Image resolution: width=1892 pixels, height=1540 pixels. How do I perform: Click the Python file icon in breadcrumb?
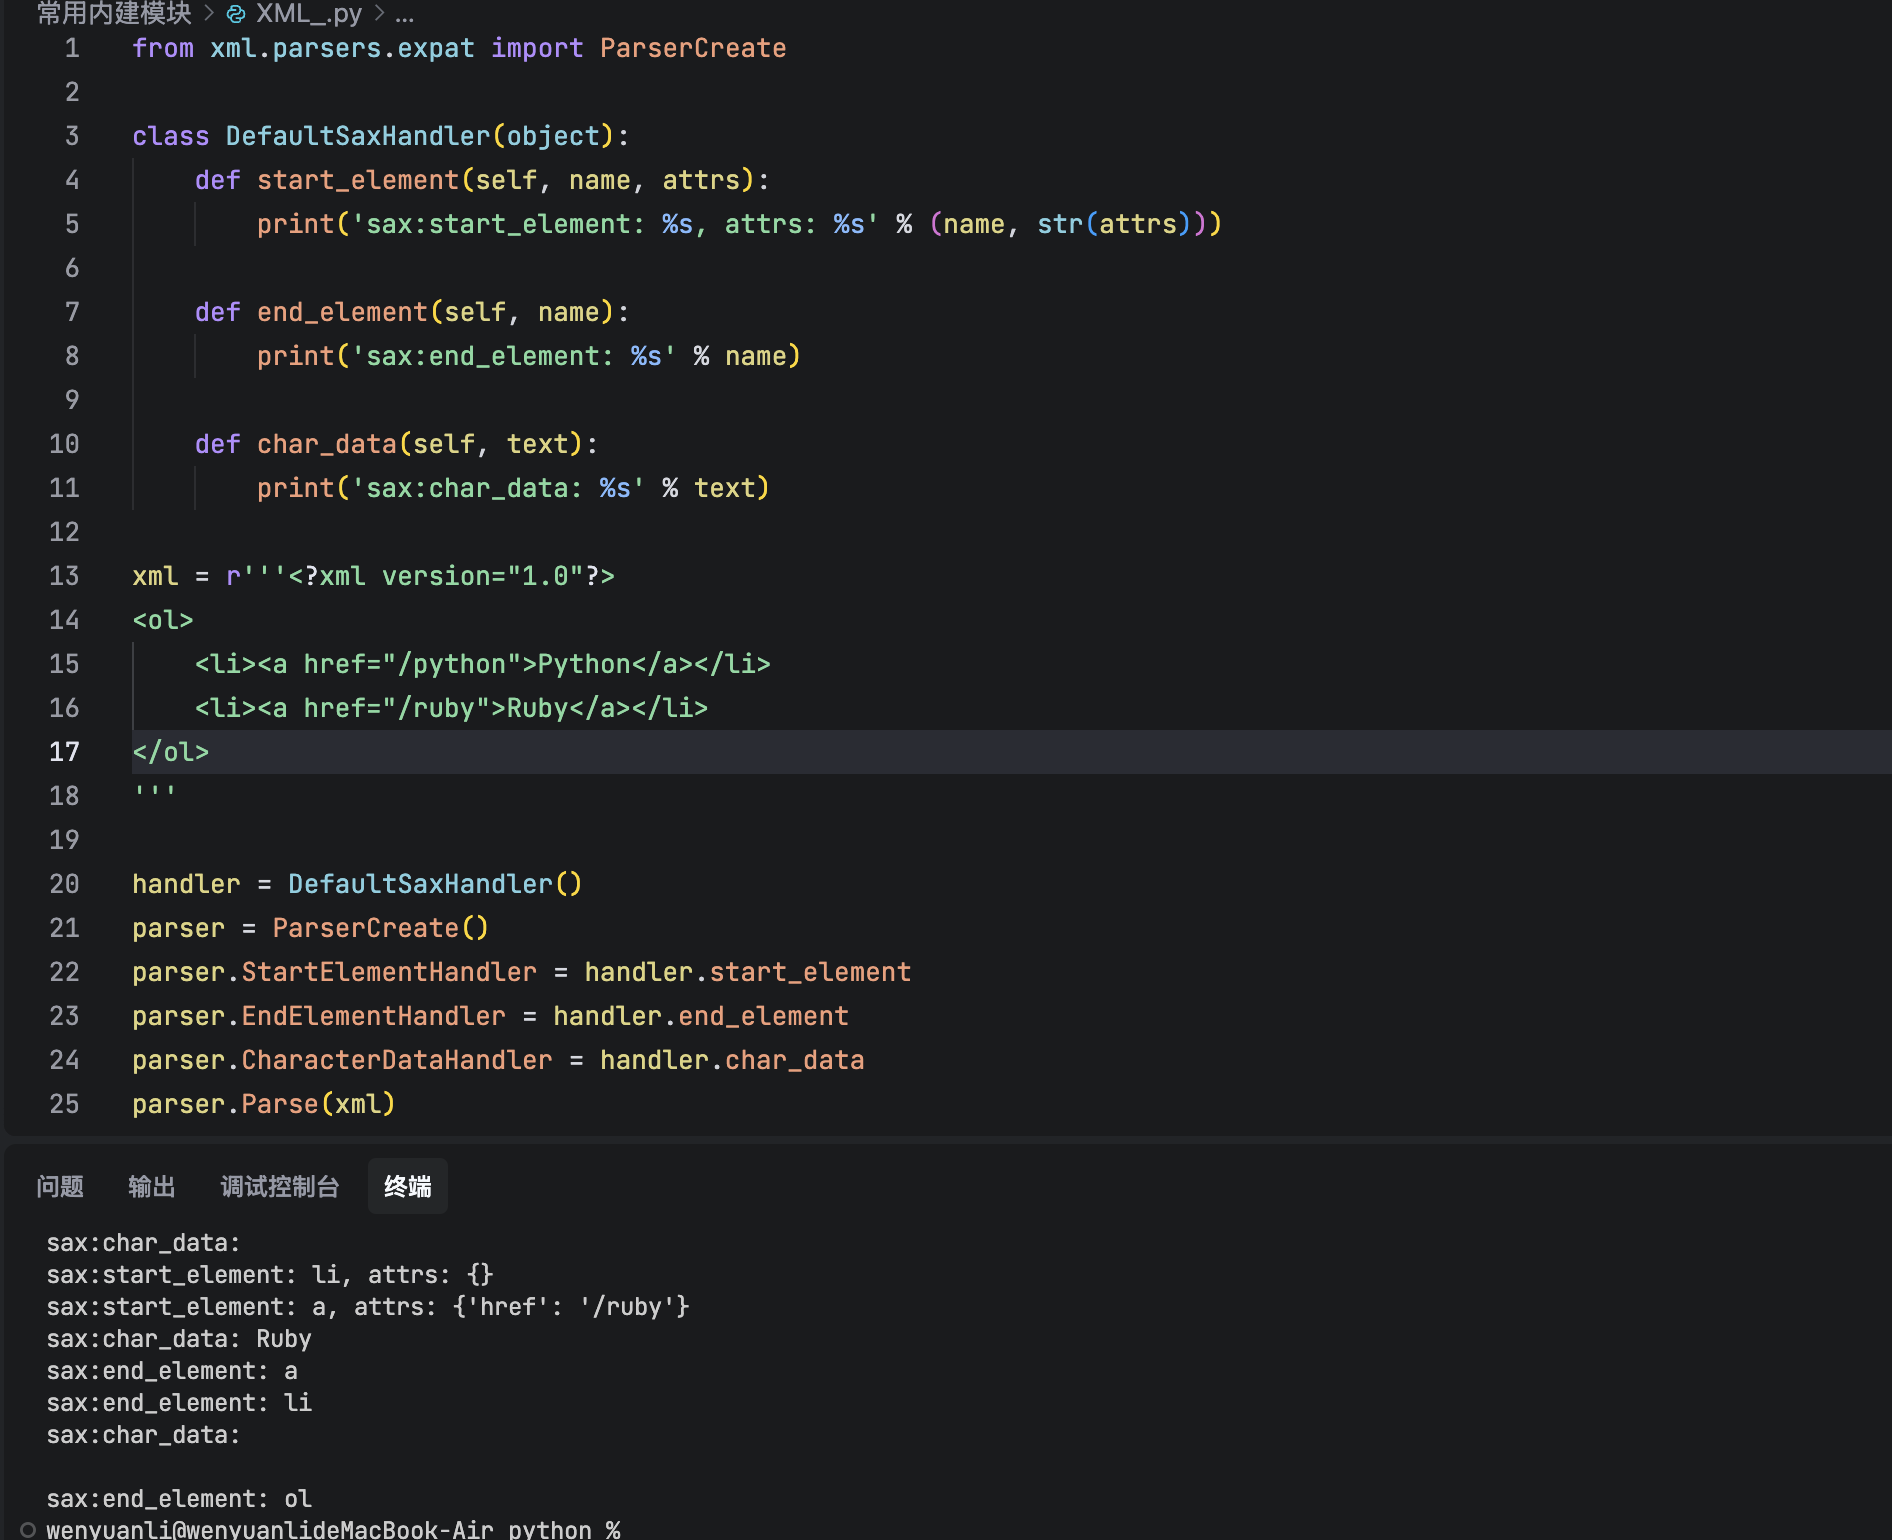click(x=236, y=14)
